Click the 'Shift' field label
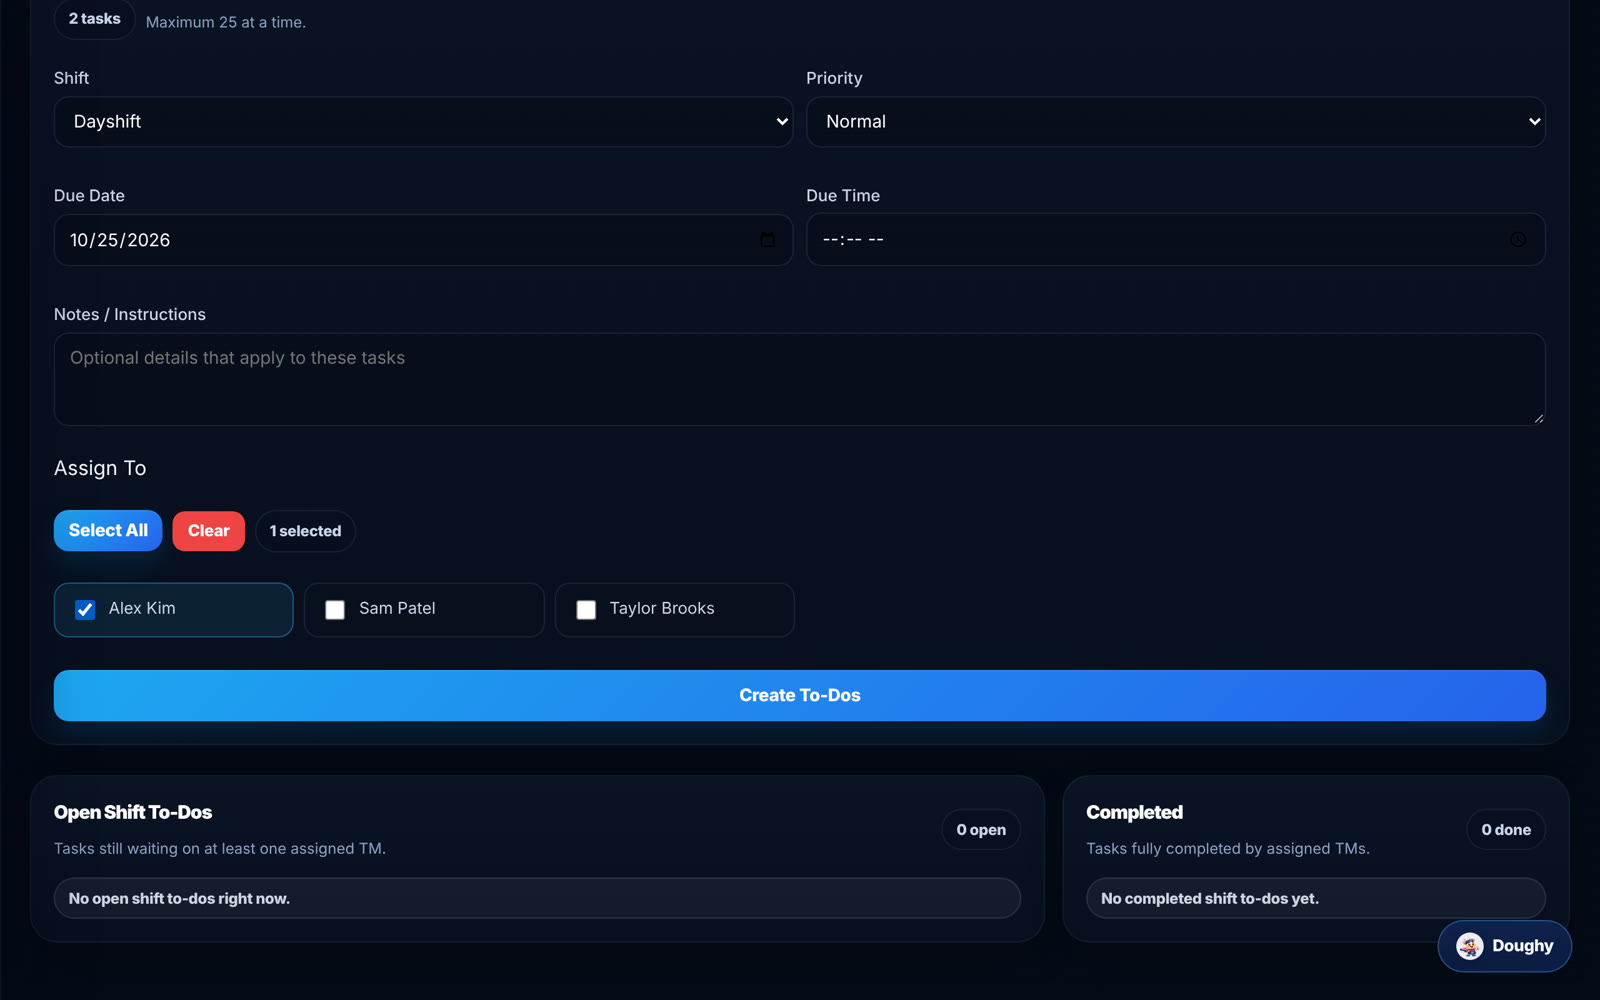This screenshot has height=1000, width=1600. (x=72, y=78)
